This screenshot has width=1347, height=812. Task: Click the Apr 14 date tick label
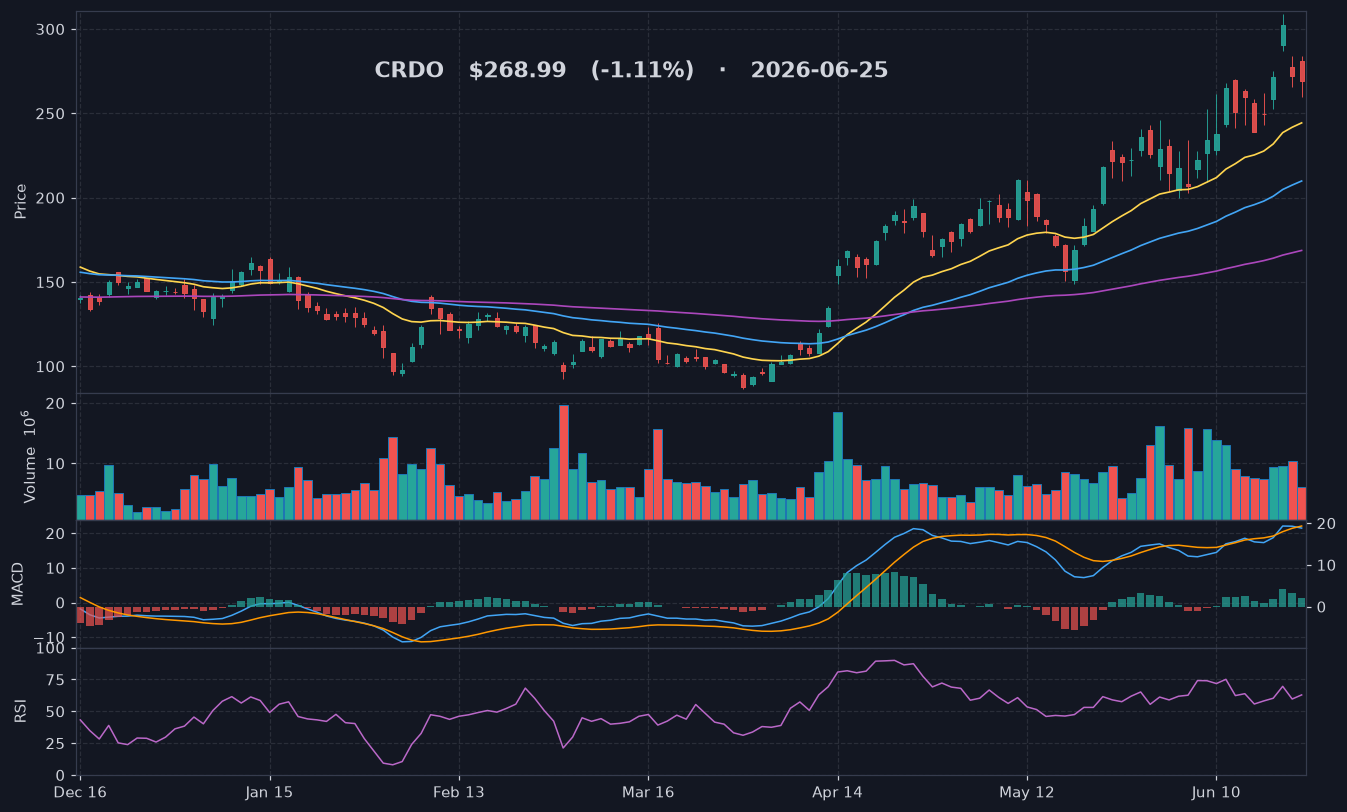coord(838,791)
